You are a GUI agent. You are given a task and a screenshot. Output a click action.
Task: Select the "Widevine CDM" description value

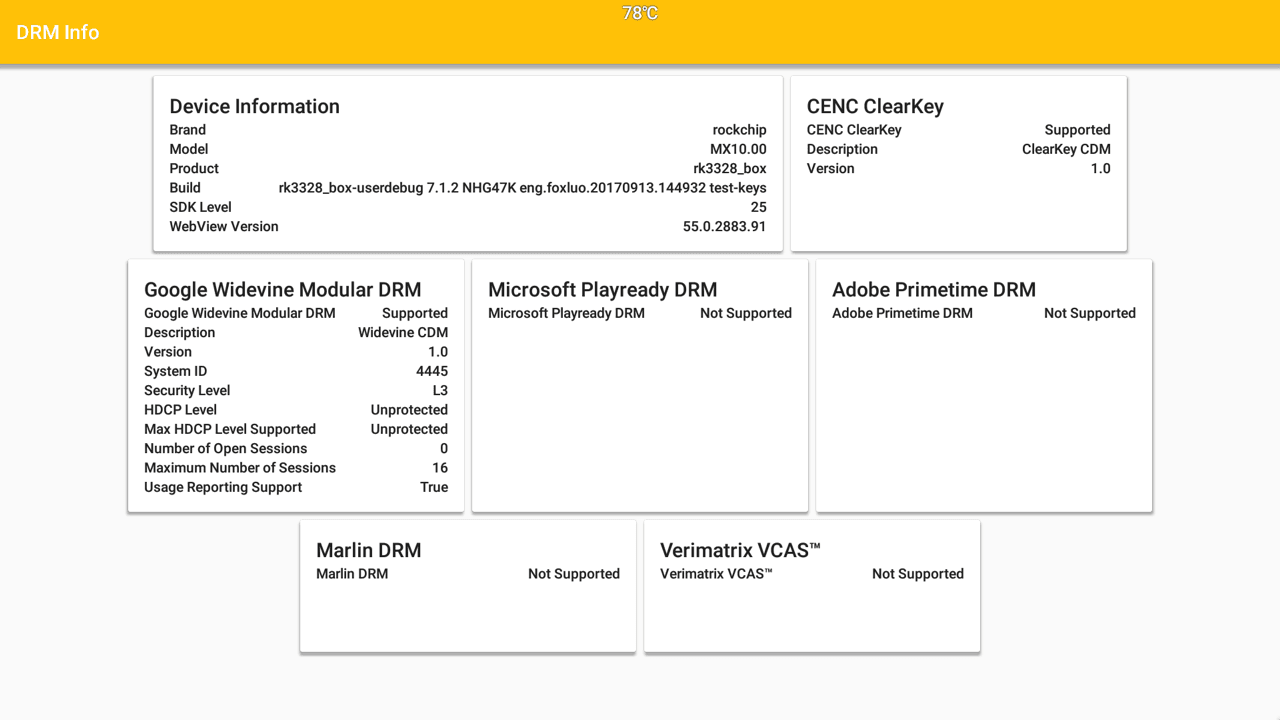(403, 332)
